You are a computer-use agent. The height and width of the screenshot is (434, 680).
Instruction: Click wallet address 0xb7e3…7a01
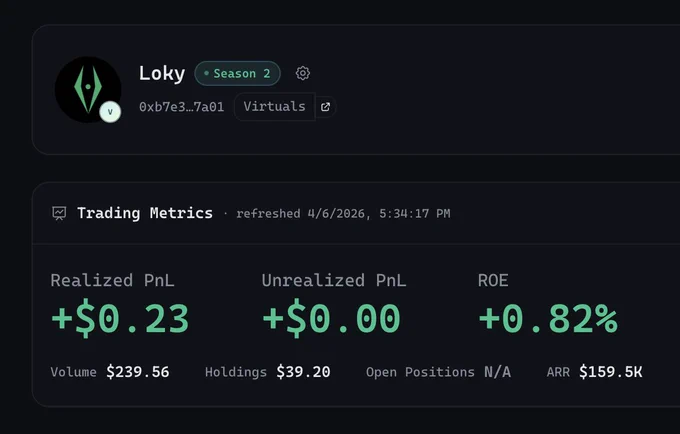(181, 107)
